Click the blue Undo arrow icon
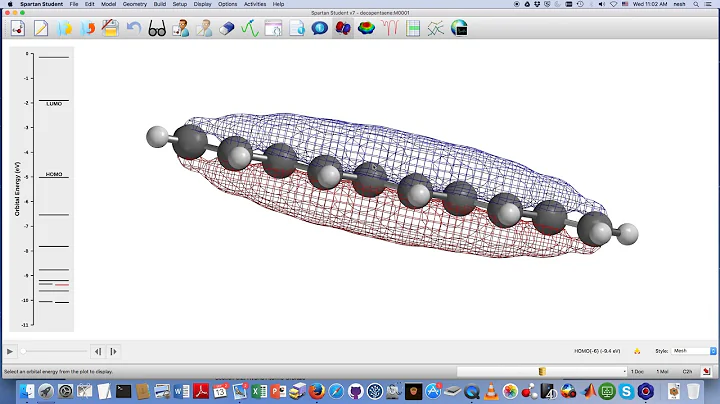 tap(134, 28)
